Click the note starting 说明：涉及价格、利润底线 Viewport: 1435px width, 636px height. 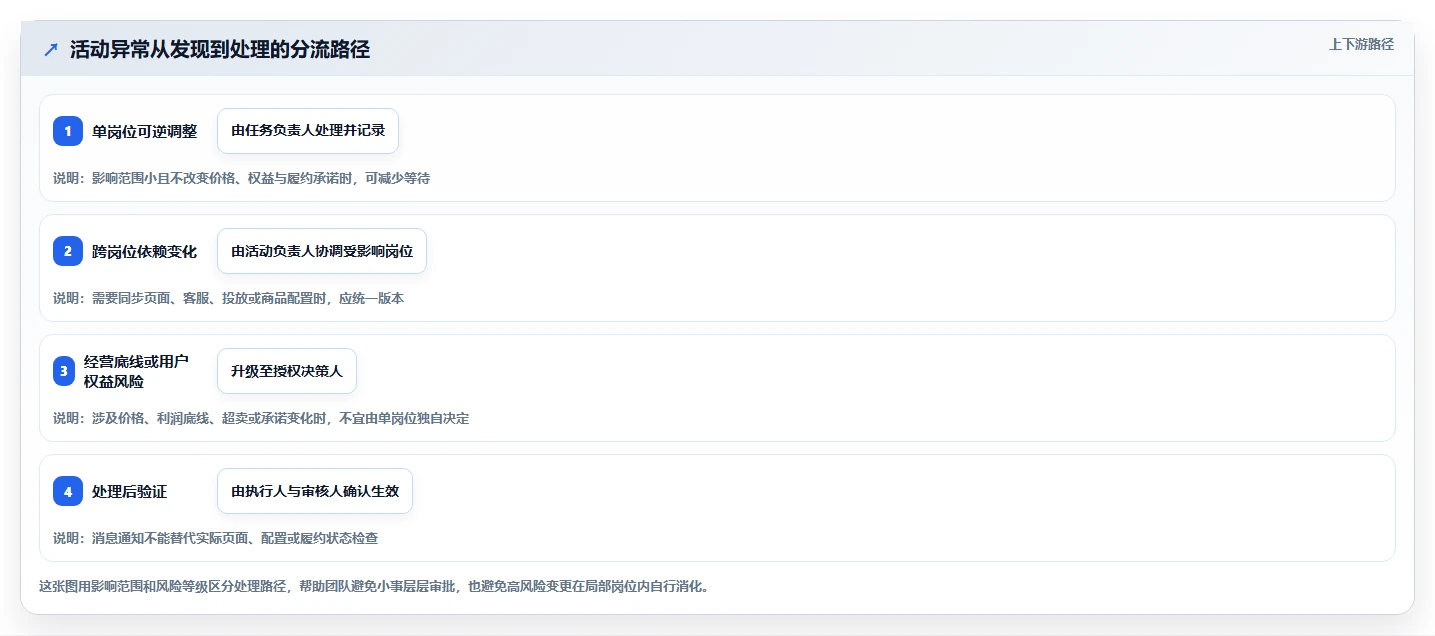coord(261,418)
